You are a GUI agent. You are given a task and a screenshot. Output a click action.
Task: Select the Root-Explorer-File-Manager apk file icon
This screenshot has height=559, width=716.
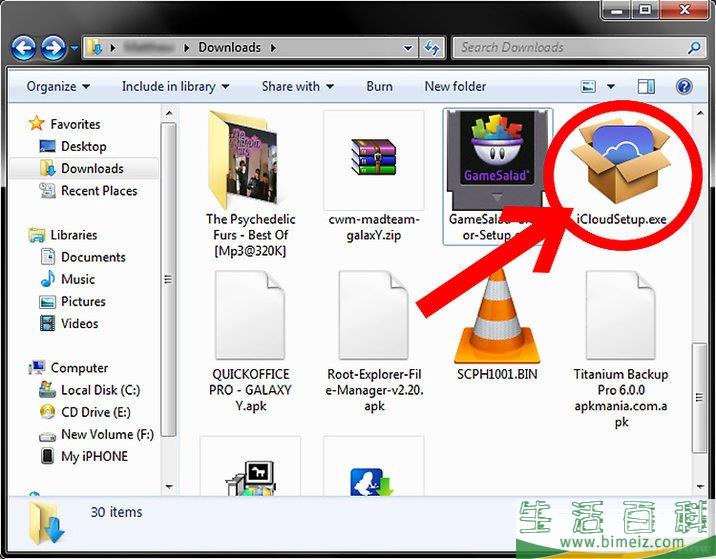coord(374,315)
